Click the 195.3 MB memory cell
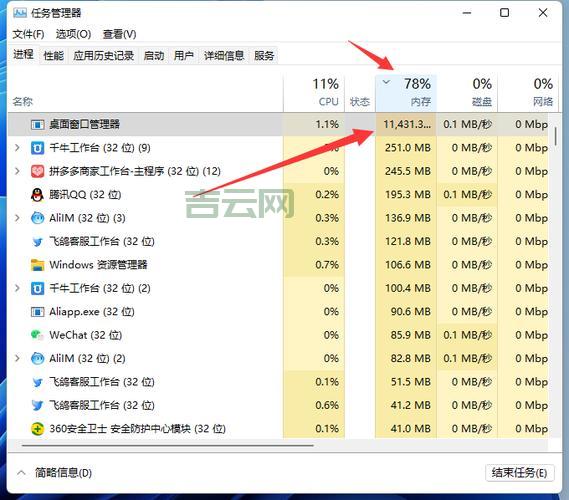Screen dimensions: 569x500 click(x=406, y=195)
